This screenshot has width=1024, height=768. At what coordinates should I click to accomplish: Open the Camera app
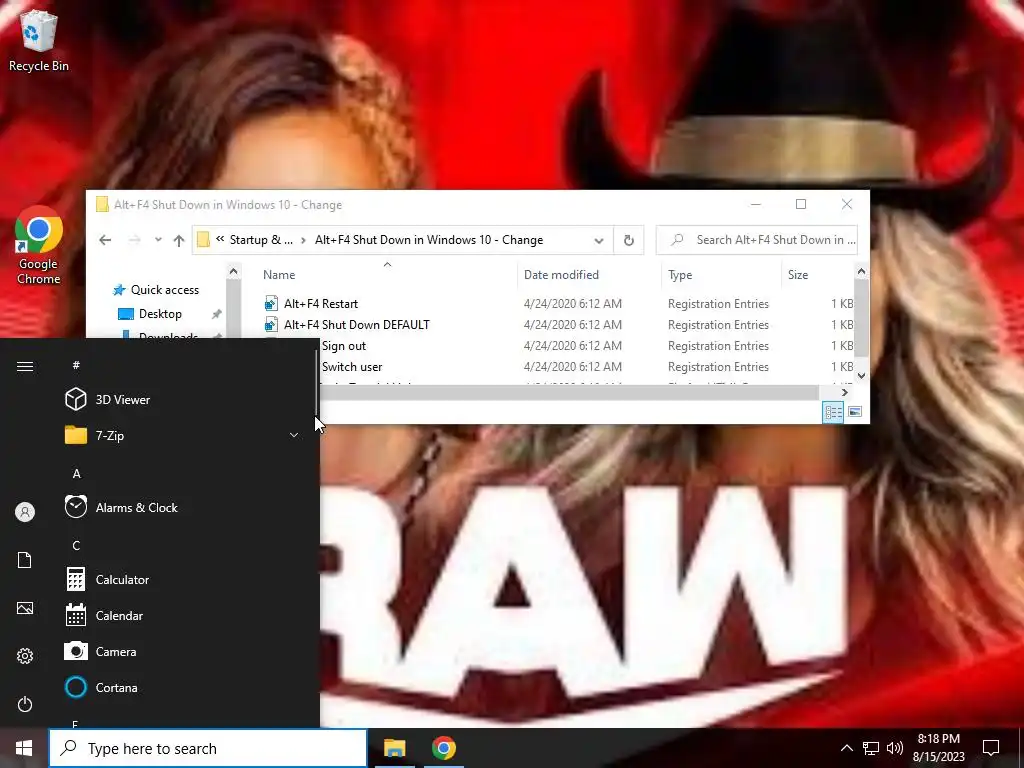[x=183, y=652]
